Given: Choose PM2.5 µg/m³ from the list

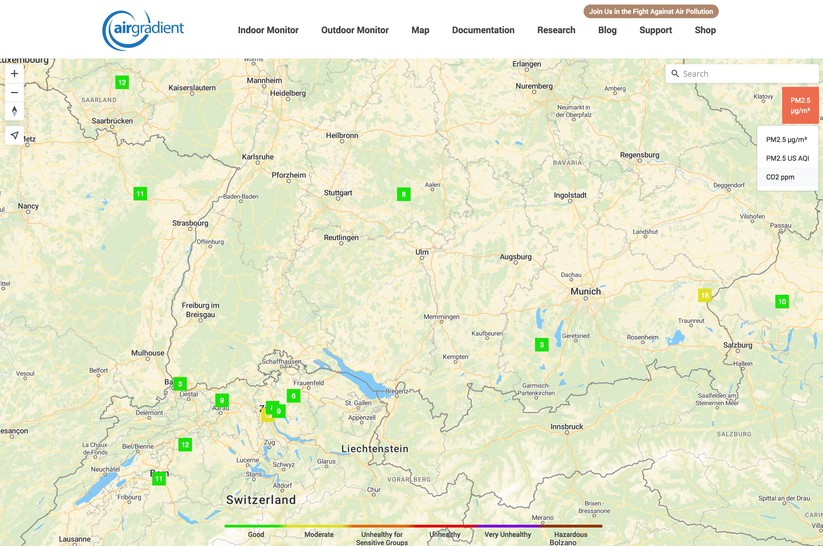Looking at the screenshot, I should pyautogui.click(x=786, y=140).
